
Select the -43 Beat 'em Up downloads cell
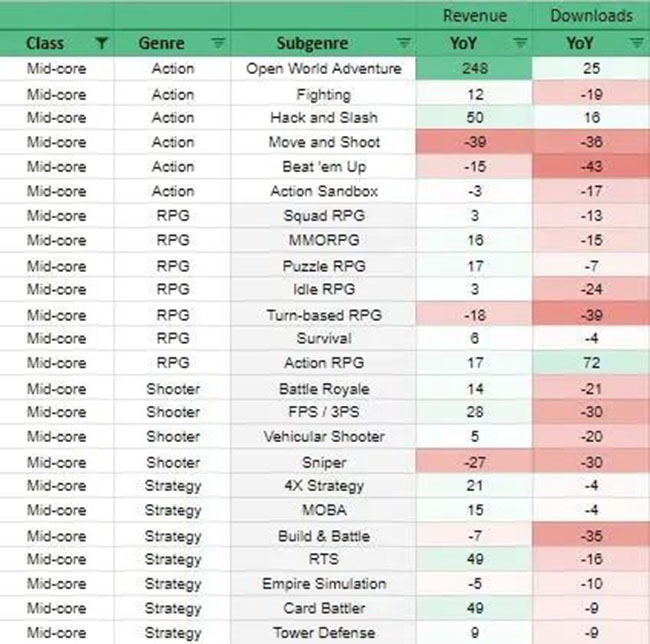coord(591,167)
